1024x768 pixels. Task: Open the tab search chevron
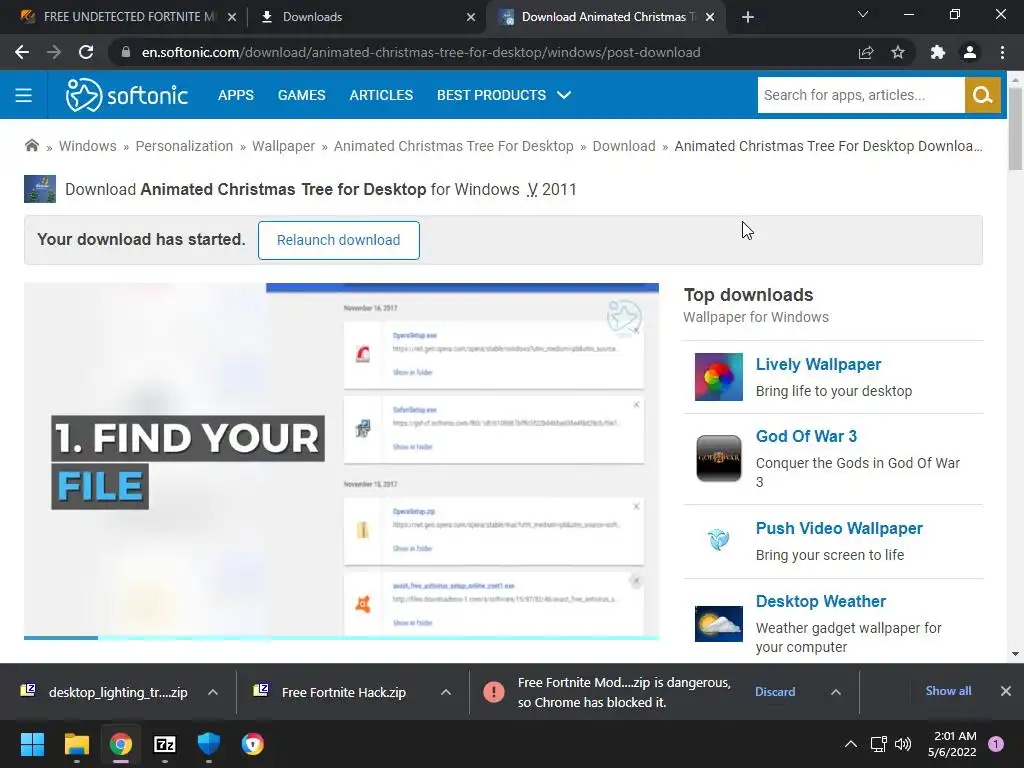(x=863, y=14)
